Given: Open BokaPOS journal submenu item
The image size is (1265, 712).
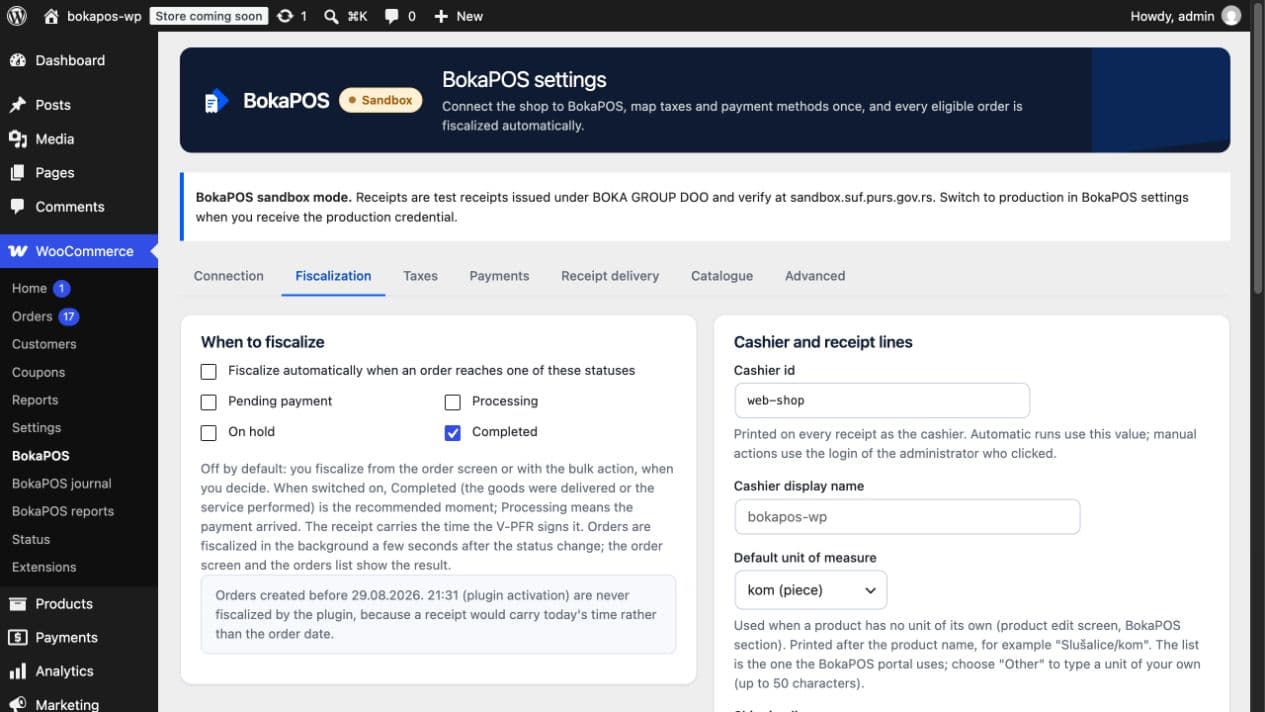Looking at the screenshot, I should pos(62,483).
